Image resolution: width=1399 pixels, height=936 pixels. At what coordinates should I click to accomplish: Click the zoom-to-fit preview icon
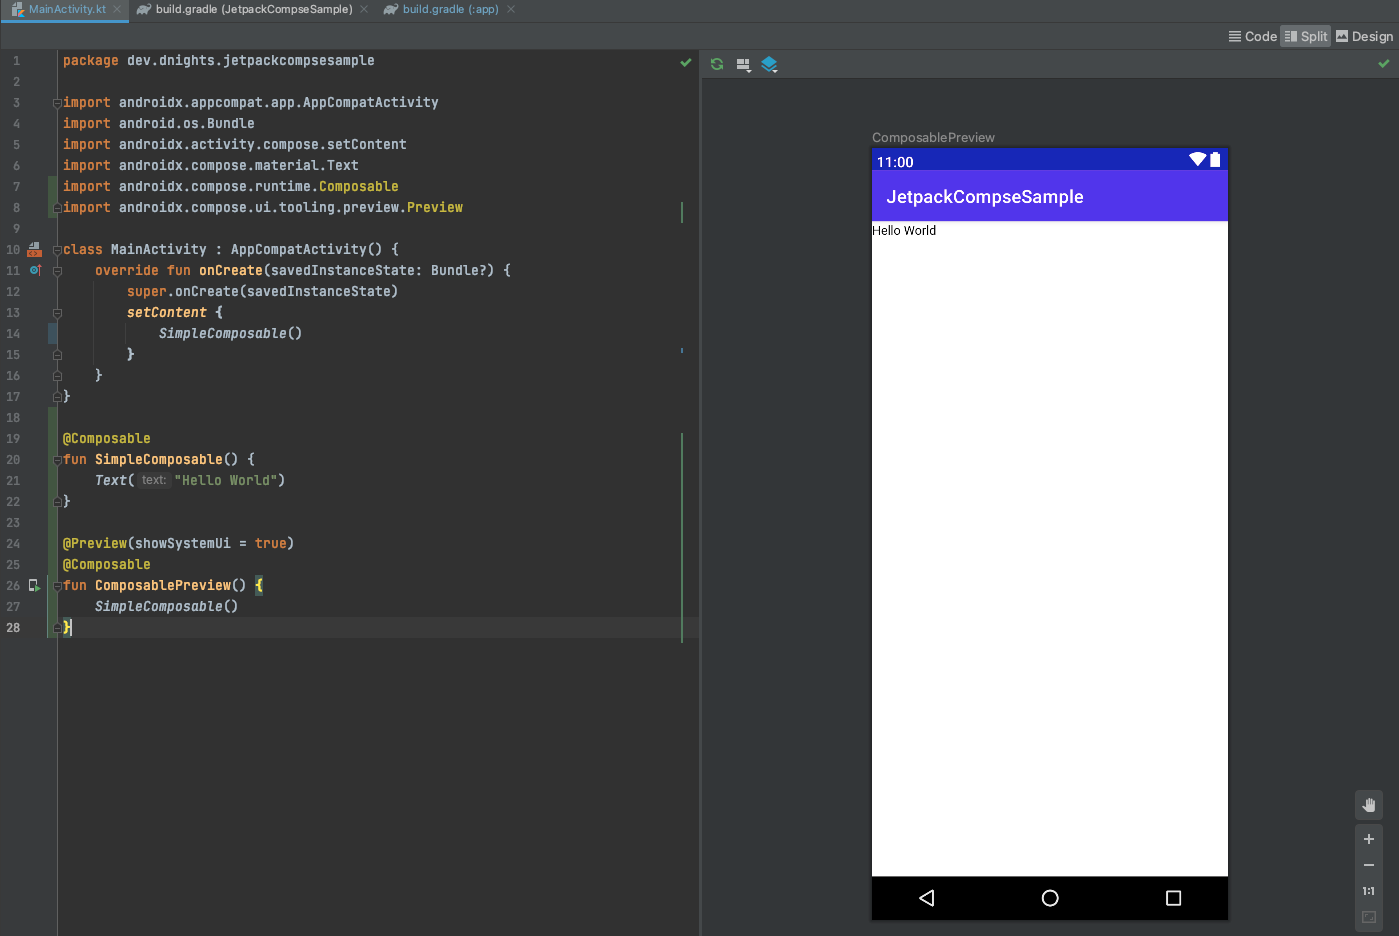point(1369,917)
